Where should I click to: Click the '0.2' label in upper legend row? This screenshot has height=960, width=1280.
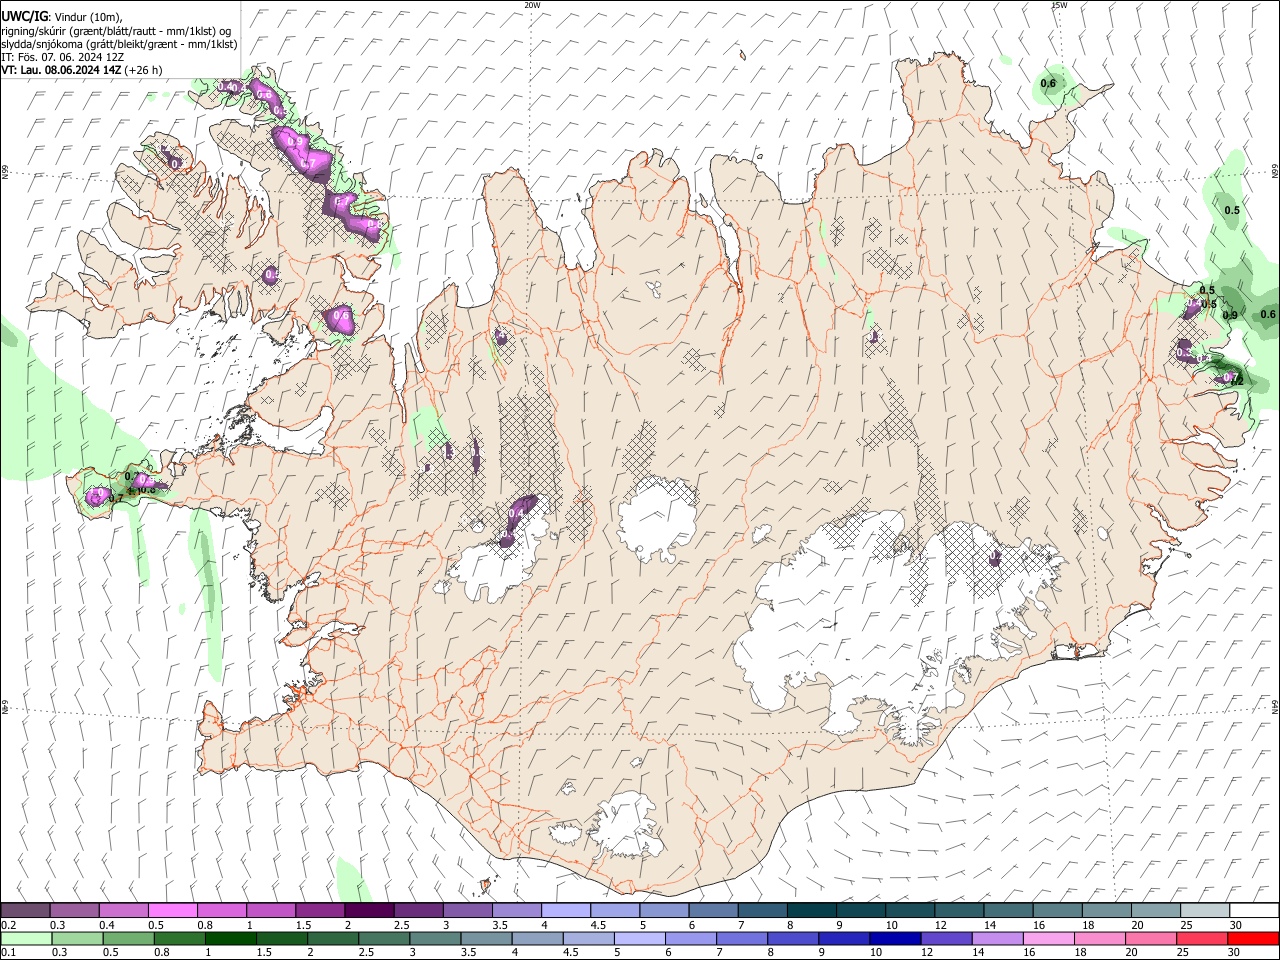click(x=9, y=925)
